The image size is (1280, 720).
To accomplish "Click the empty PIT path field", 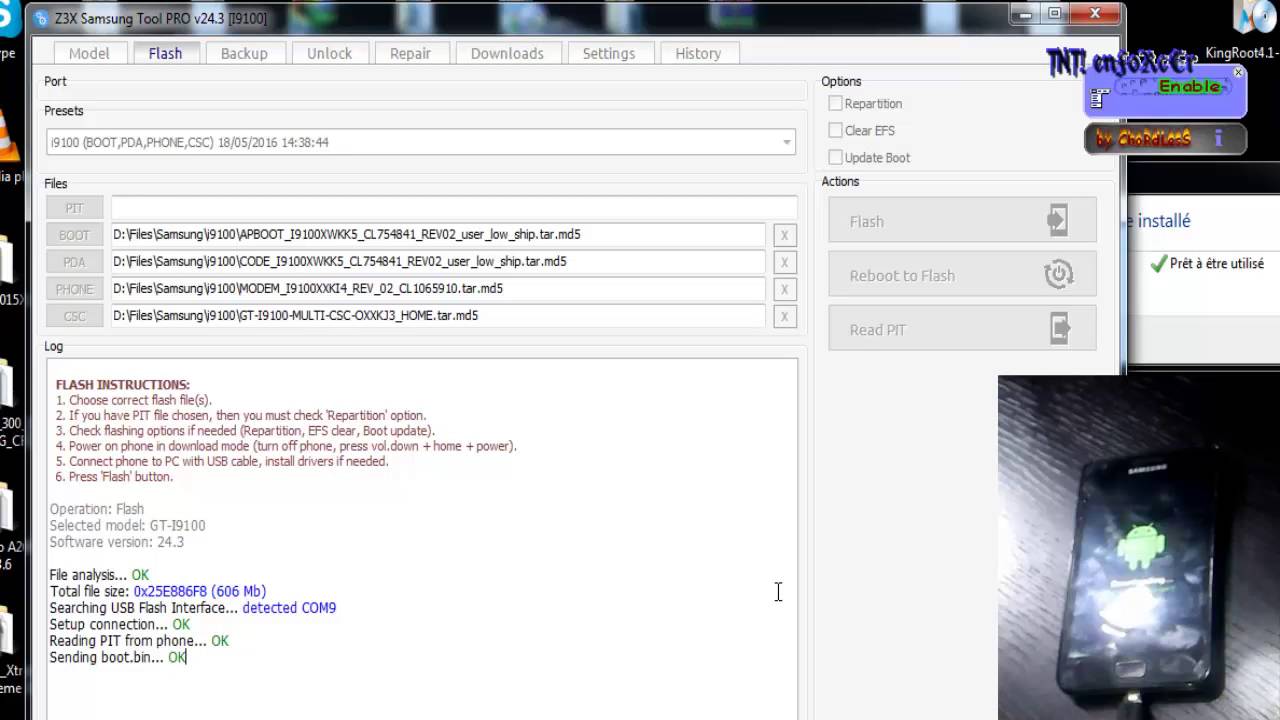I will tap(454, 207).
